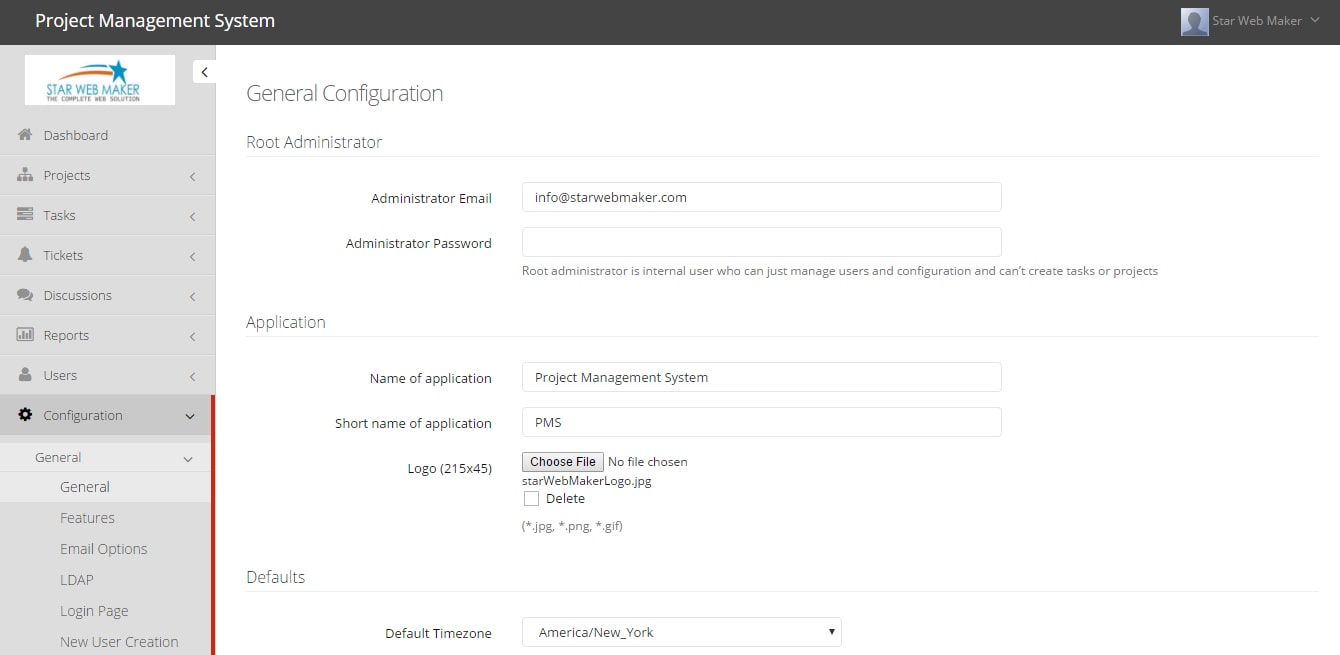Open the Star Web Maker user menu

1251,21
